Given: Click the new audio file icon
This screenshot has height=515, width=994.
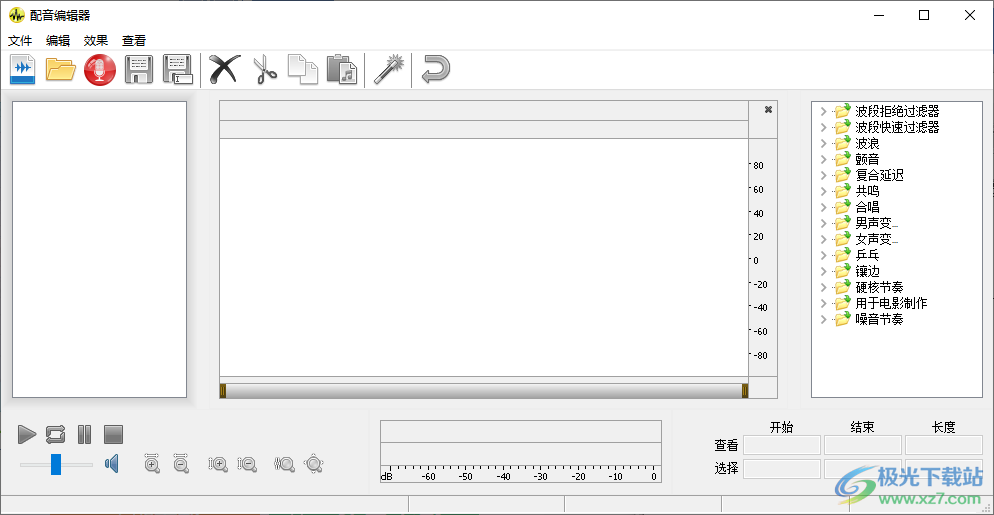Looking at the screenshot, I should tap(23, 70).
